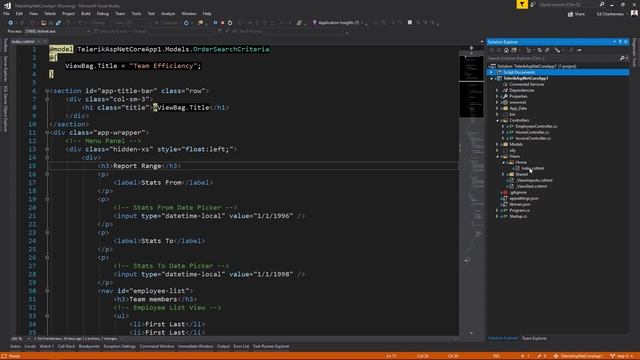Screen dimensions: 640x360
Task: Collapse the Controllers folder in Solution Explorer
Action: (x=498, y=120)
